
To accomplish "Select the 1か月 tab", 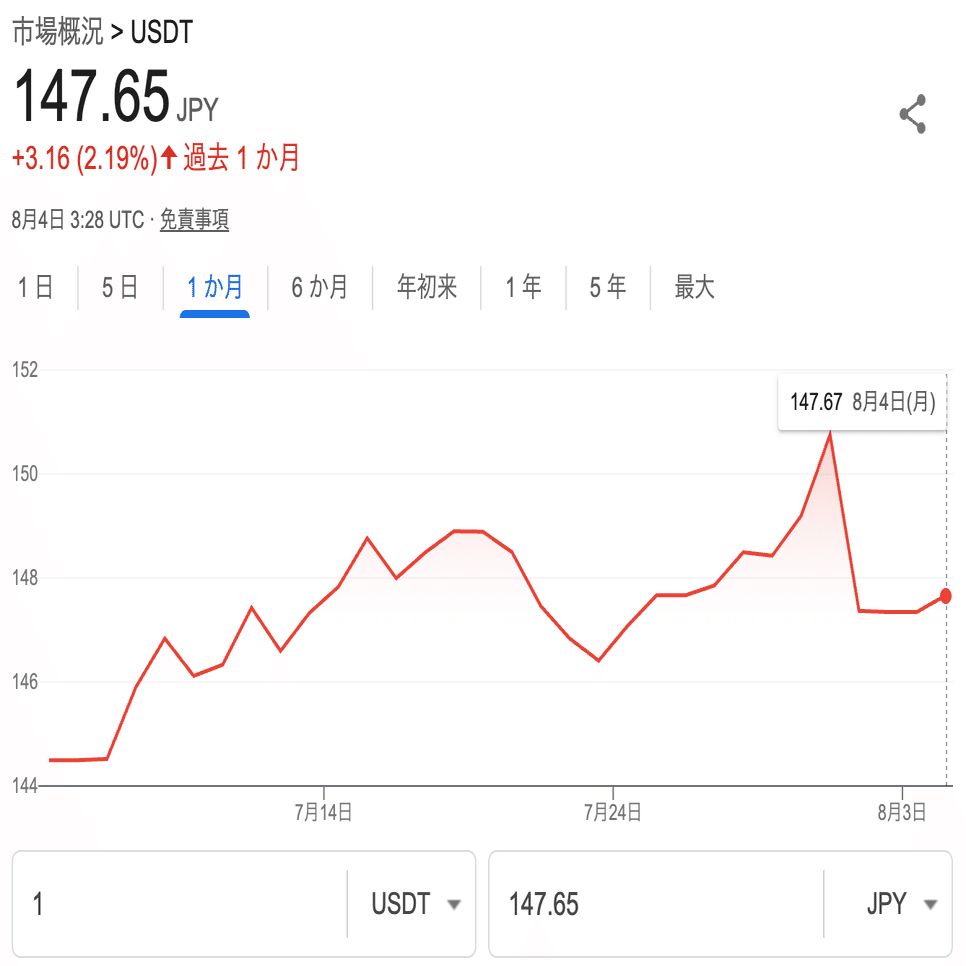I will tap(215, 288).
